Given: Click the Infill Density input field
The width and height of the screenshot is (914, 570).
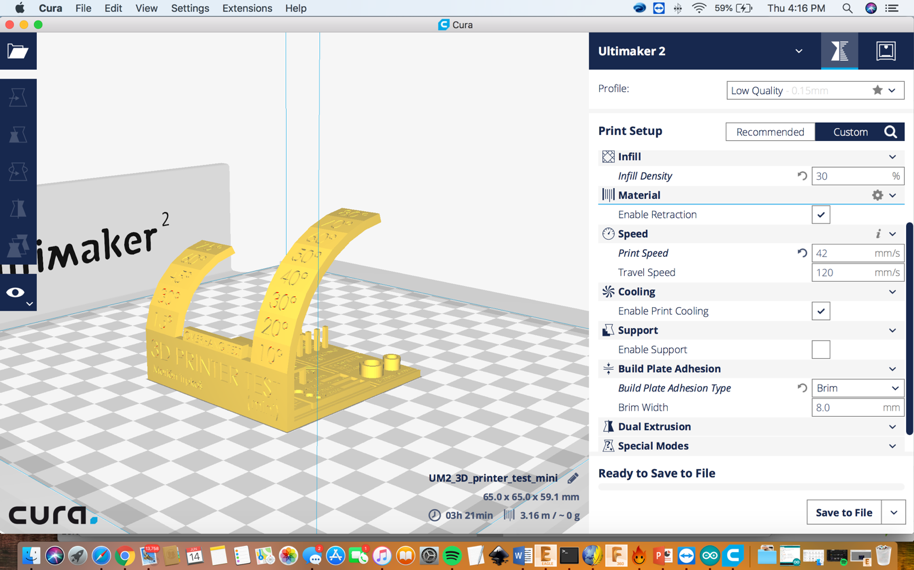Looking at the screenshot, I should pyautogui.click(x=857, y=175).
